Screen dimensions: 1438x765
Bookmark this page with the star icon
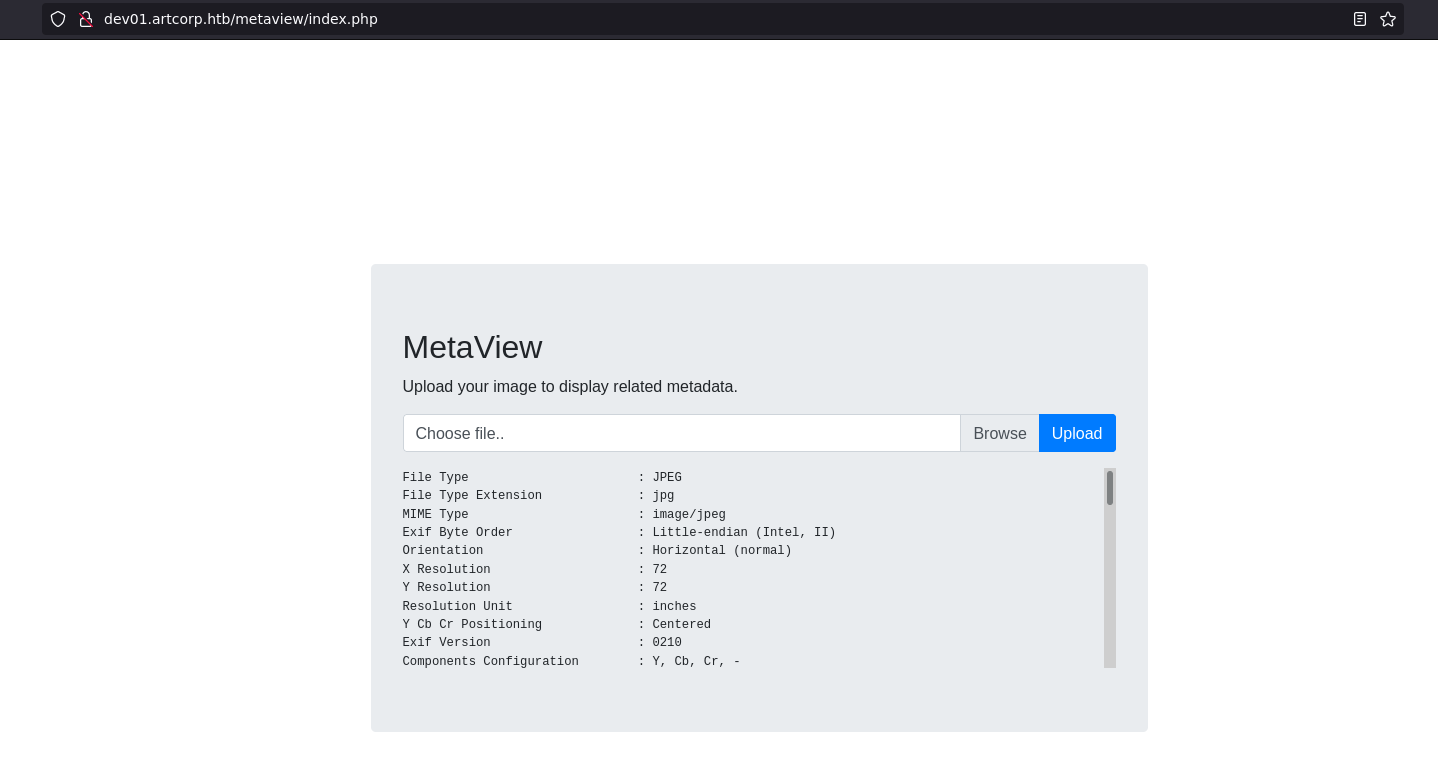click(x=1387, y=19)
